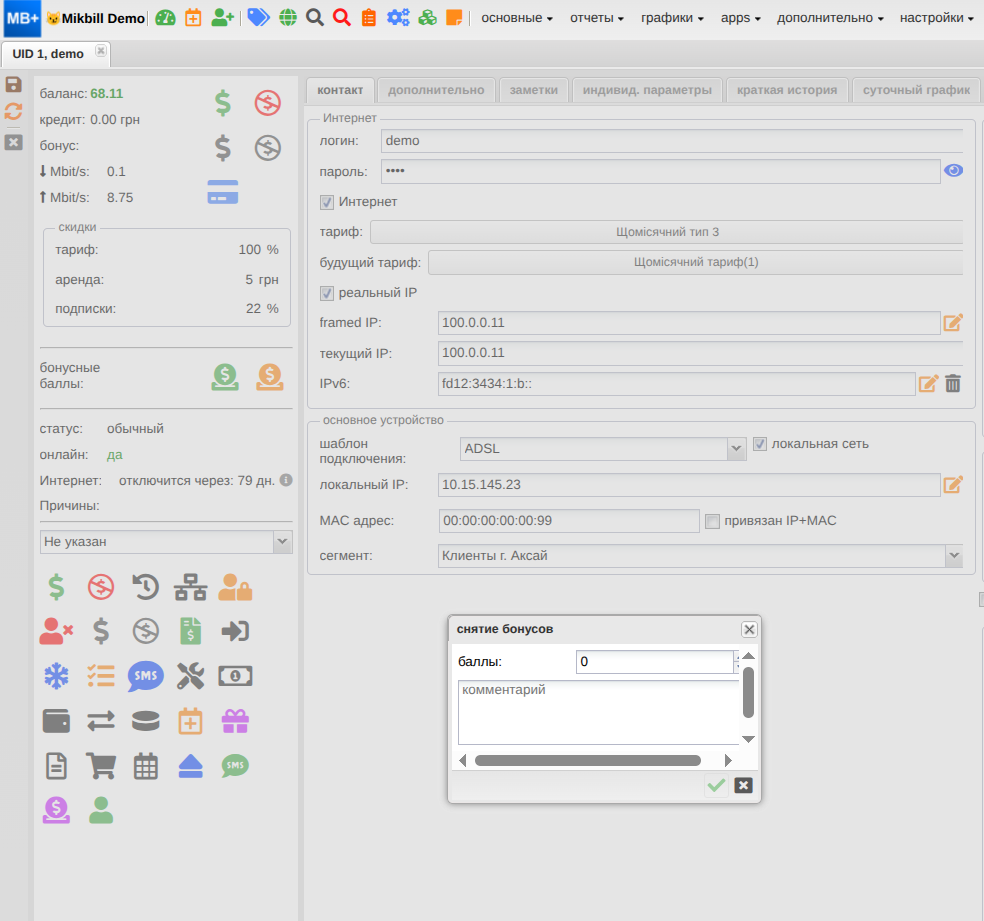Viewport: 984px width, 921px height.
Task: Close the снятие бонусов dialog
Action: pos(749,629)
